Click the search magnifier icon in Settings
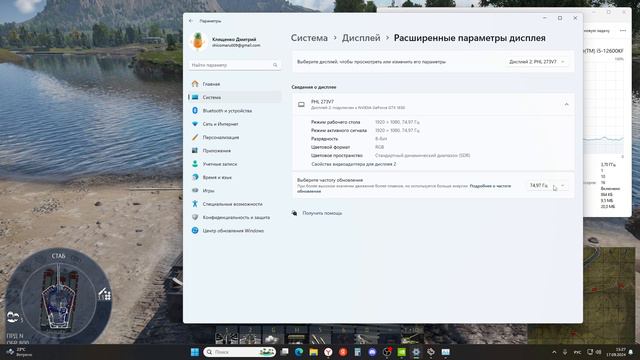This screenshot has height=360, width=640. 275,65
